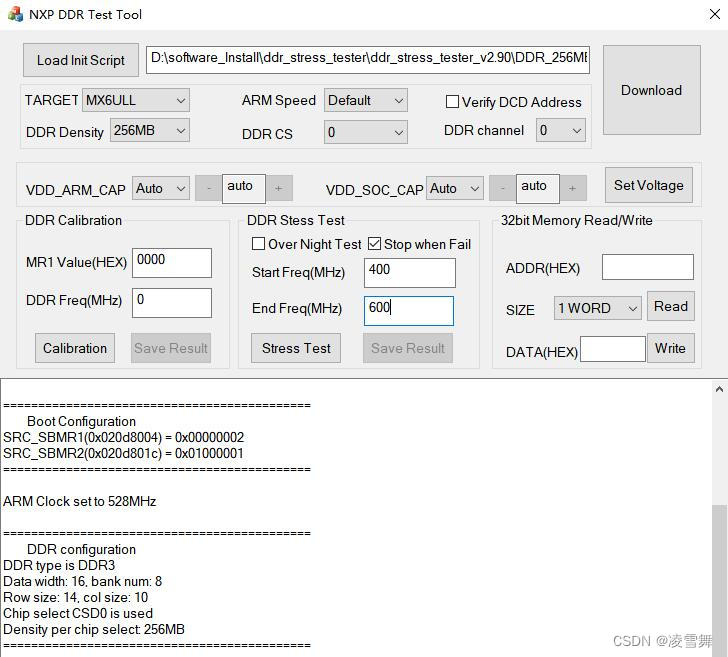Click the Set Voltage button
Viewport: 728px width, 657px height.
point(649,185)
